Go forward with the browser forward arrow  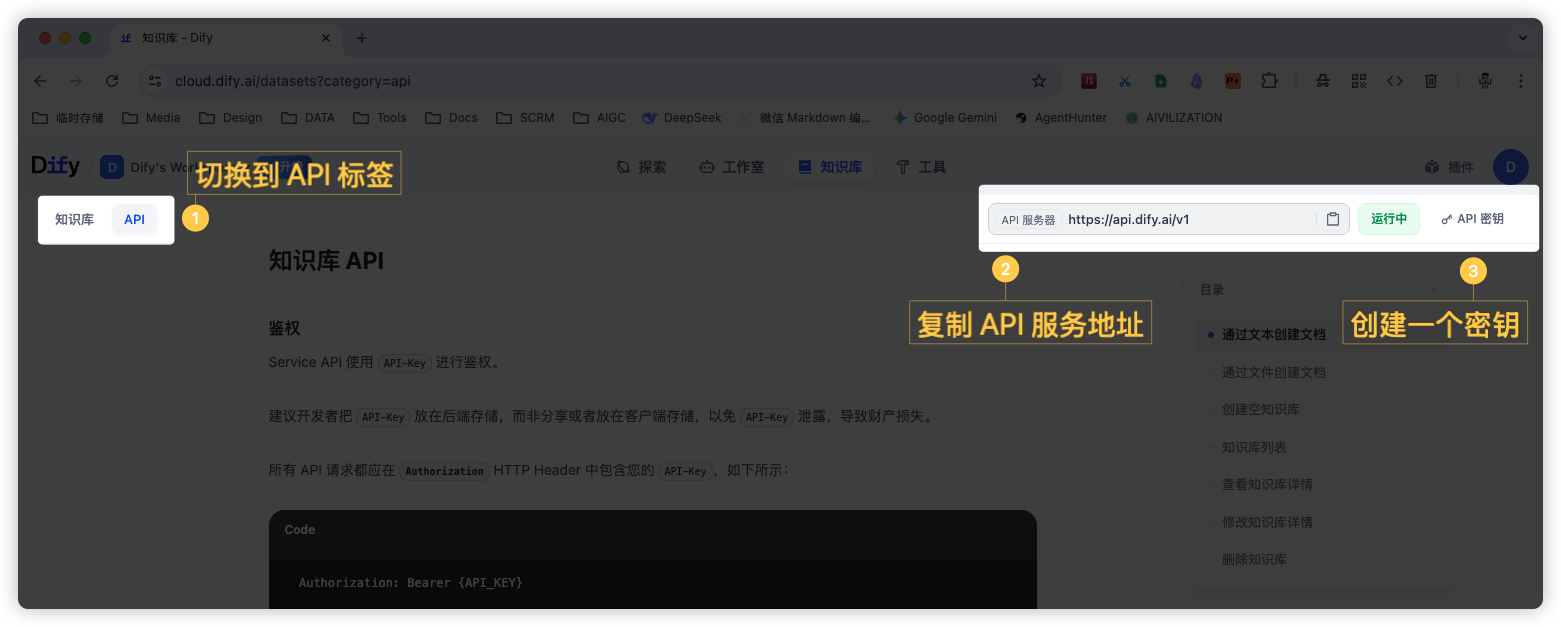click(76, 81)
